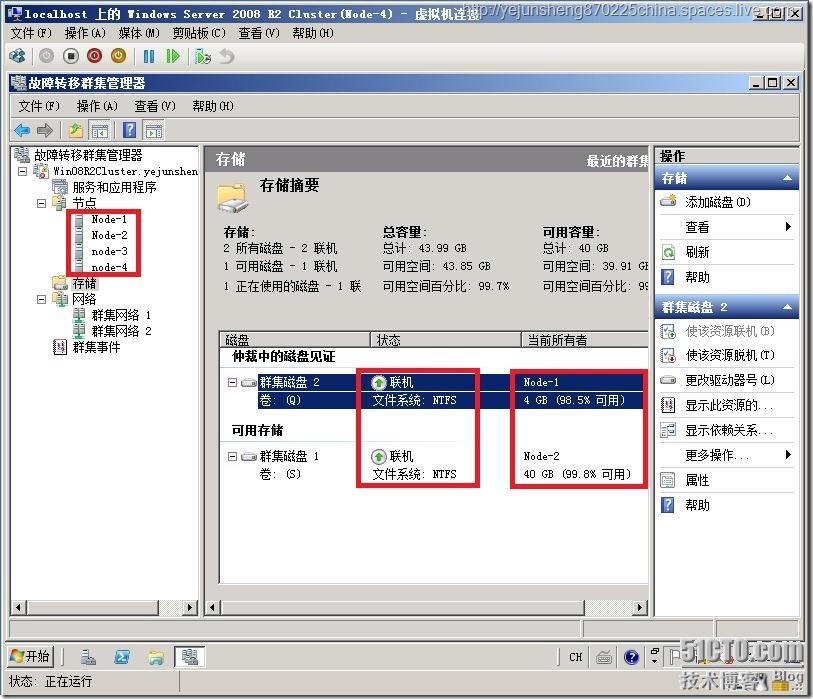This screenshot has height=699, width=813.
Task: Select 存储 in the tree
Action: (84, 283)
